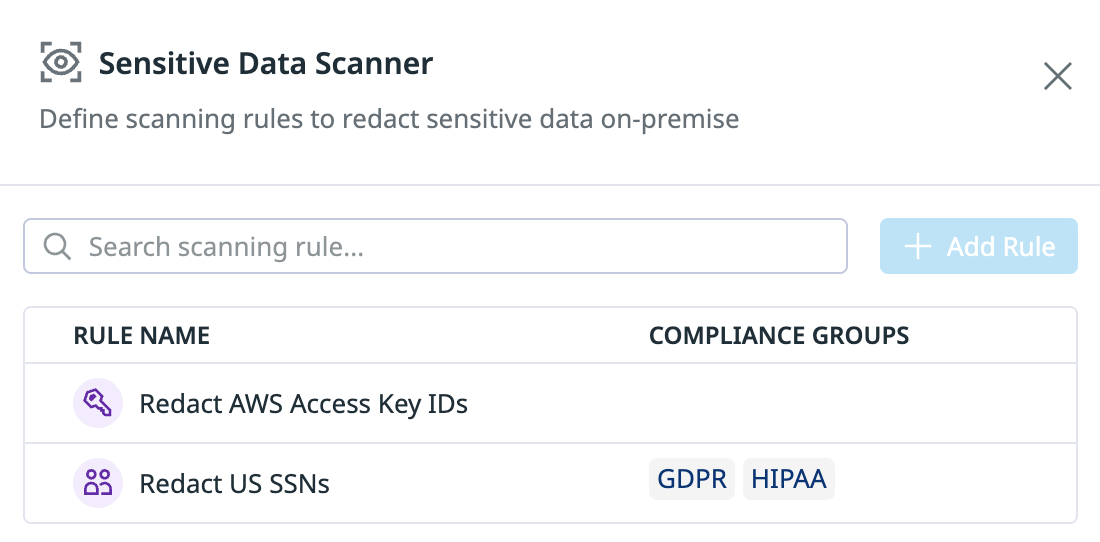This screenshot has width=1100, height=542.
Task: Focus the Search scanning rule field
Action: (x=450, y=246)
